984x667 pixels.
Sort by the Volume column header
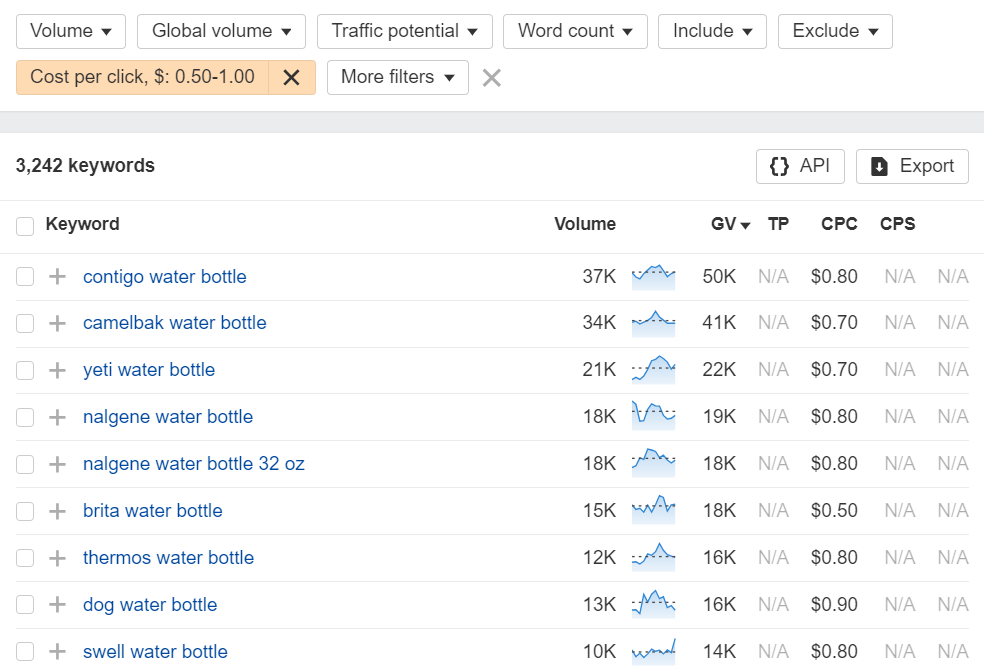click(x=585, y=224)
